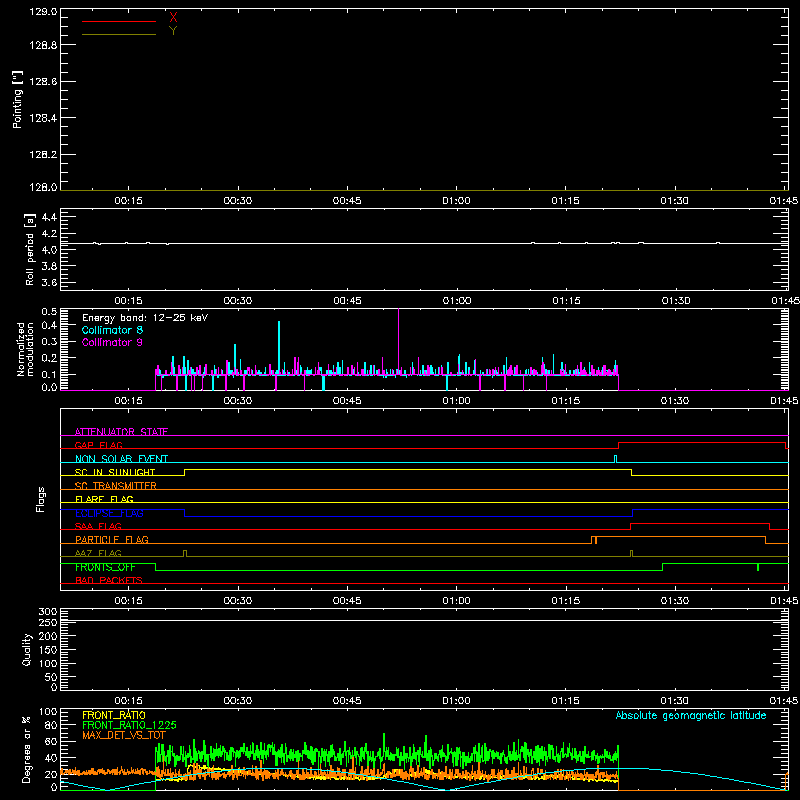Select the 'BAD_PACKETS' flag label
Screen dimensions: 800x800
(x=109, y=580)
